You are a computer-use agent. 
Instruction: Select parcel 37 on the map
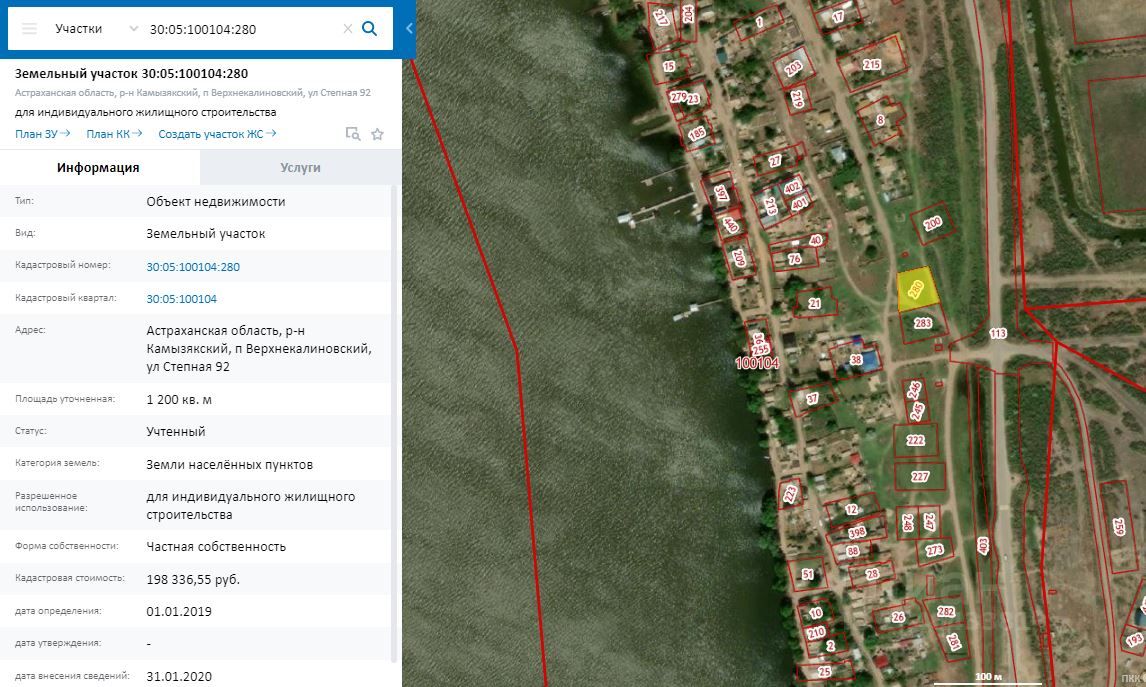812,398
